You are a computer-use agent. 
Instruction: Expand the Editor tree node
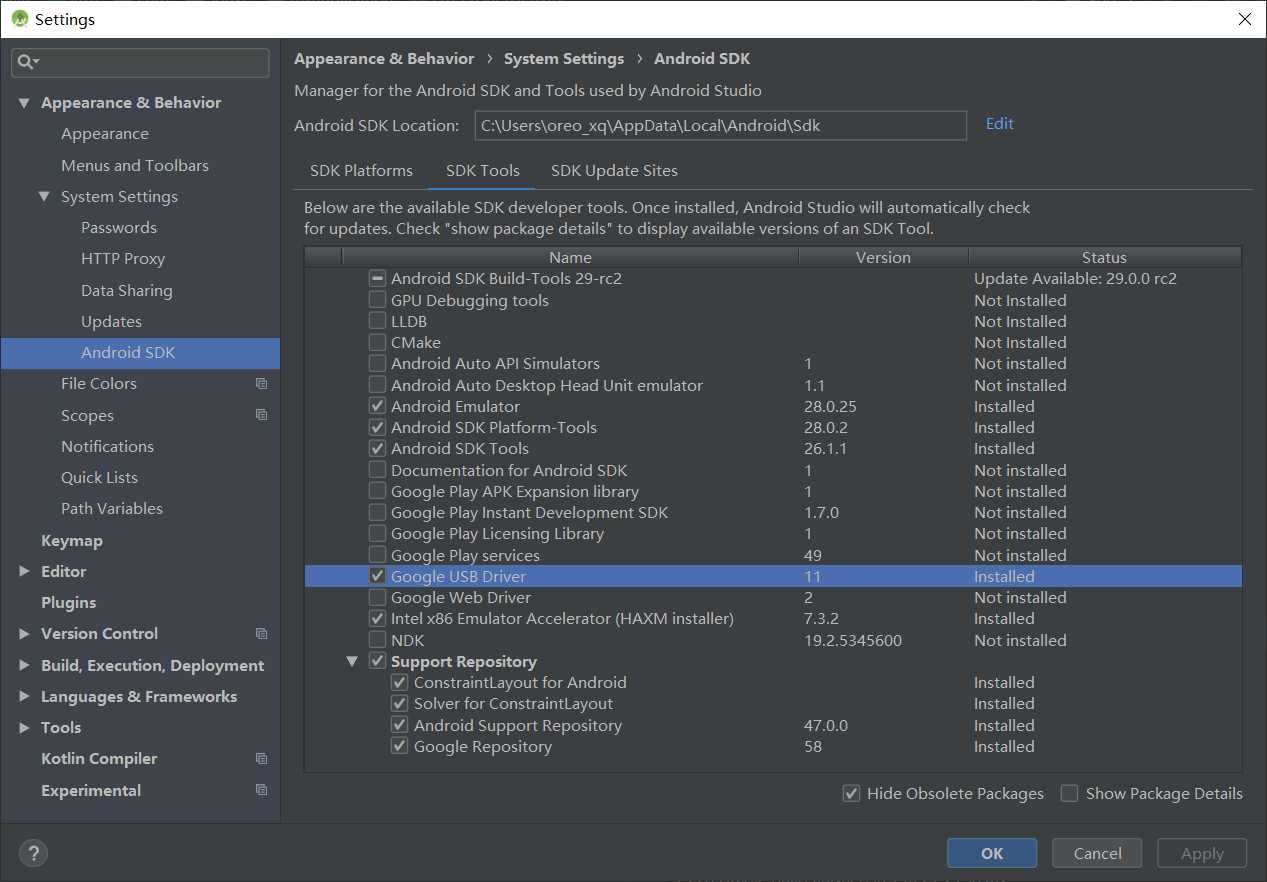[24, 572]
